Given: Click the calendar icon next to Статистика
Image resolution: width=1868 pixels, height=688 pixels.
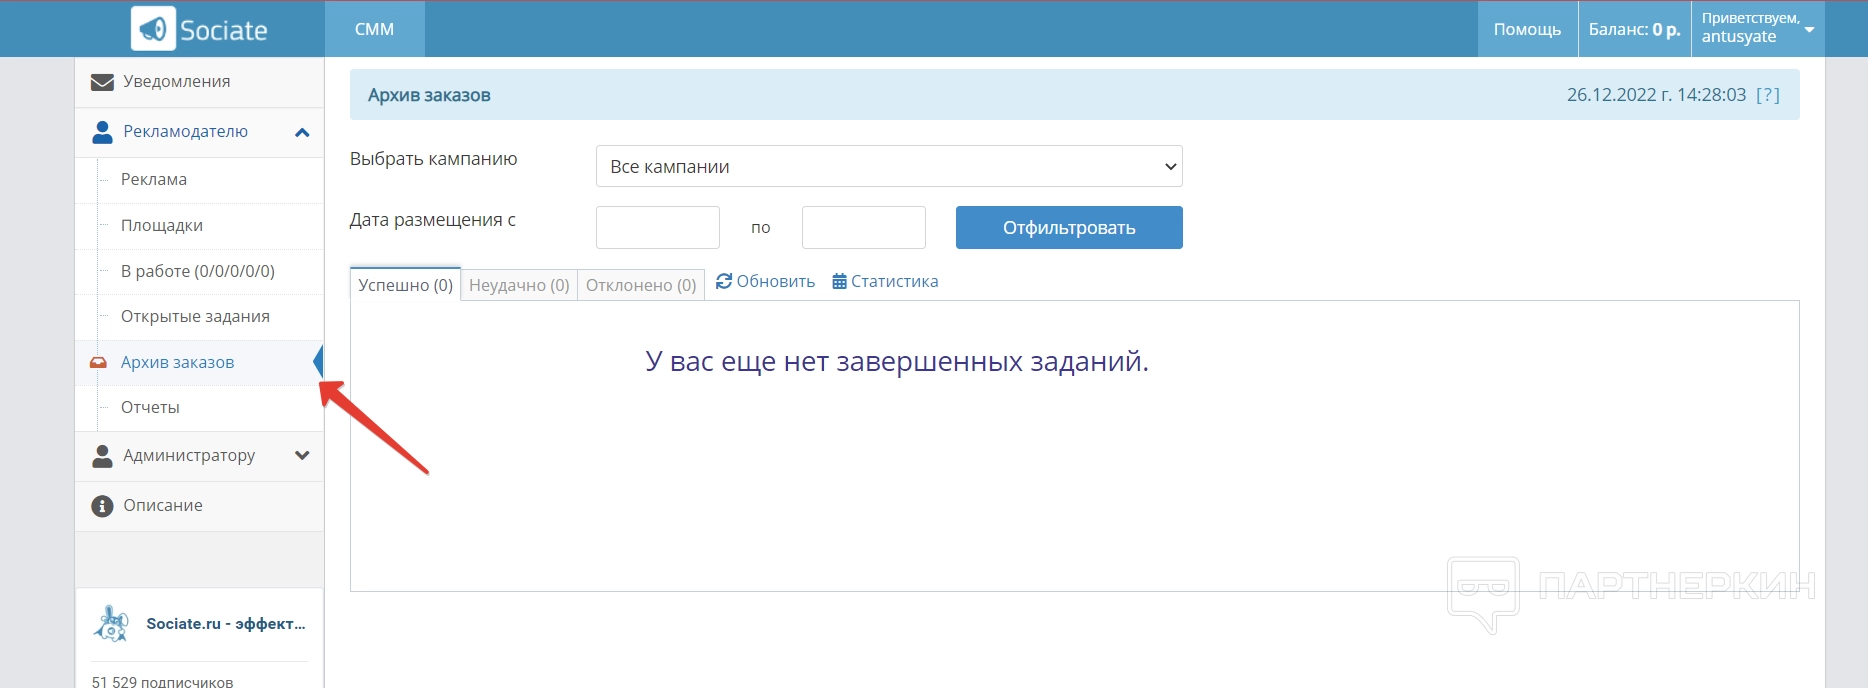Looking at the screenshot, I should pyautogui.click(x=839, y=282).
